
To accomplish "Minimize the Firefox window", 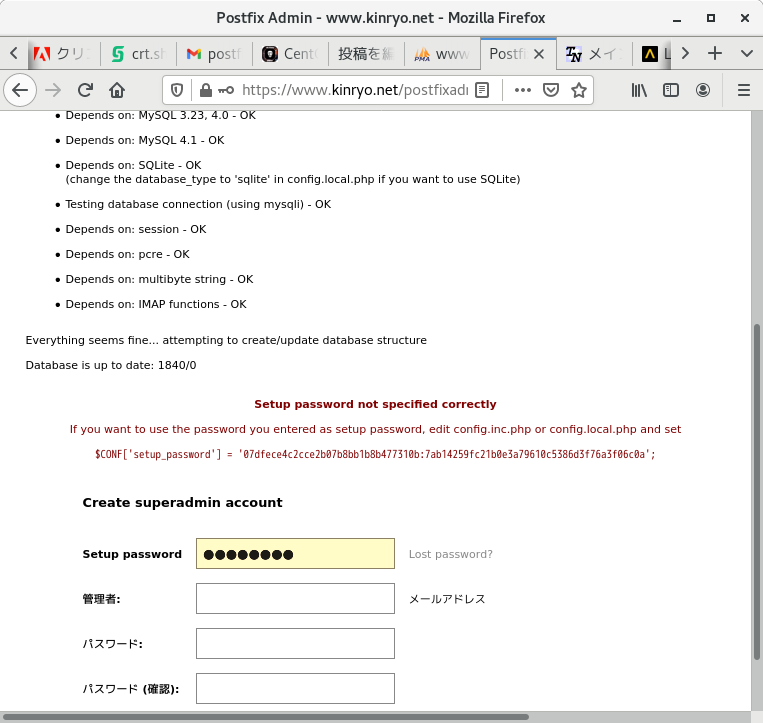I will (x=677, y=18).
